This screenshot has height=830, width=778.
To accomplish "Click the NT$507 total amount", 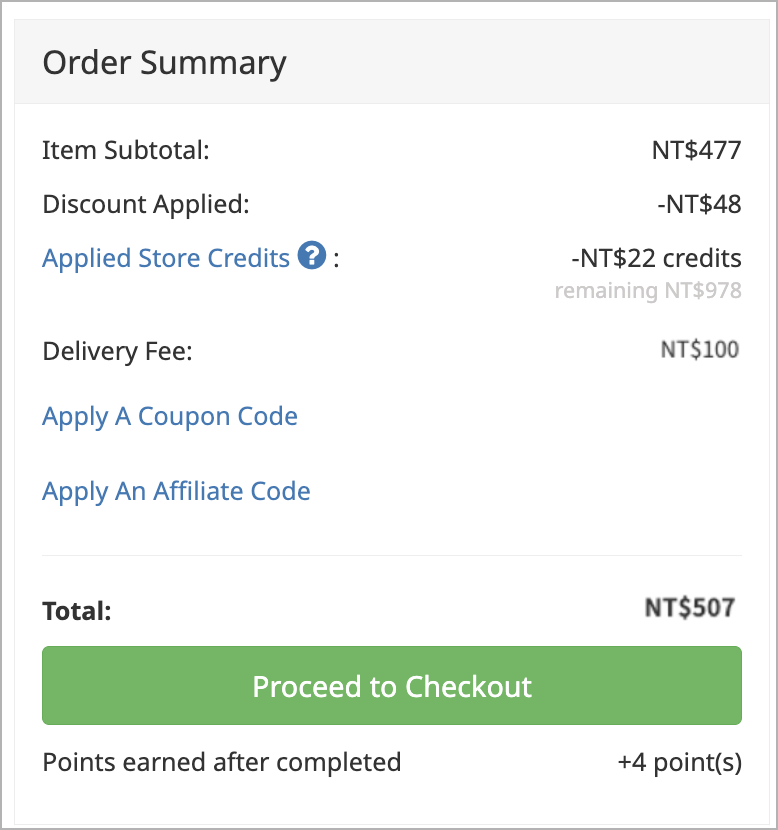I will click(x=690, y=608).
